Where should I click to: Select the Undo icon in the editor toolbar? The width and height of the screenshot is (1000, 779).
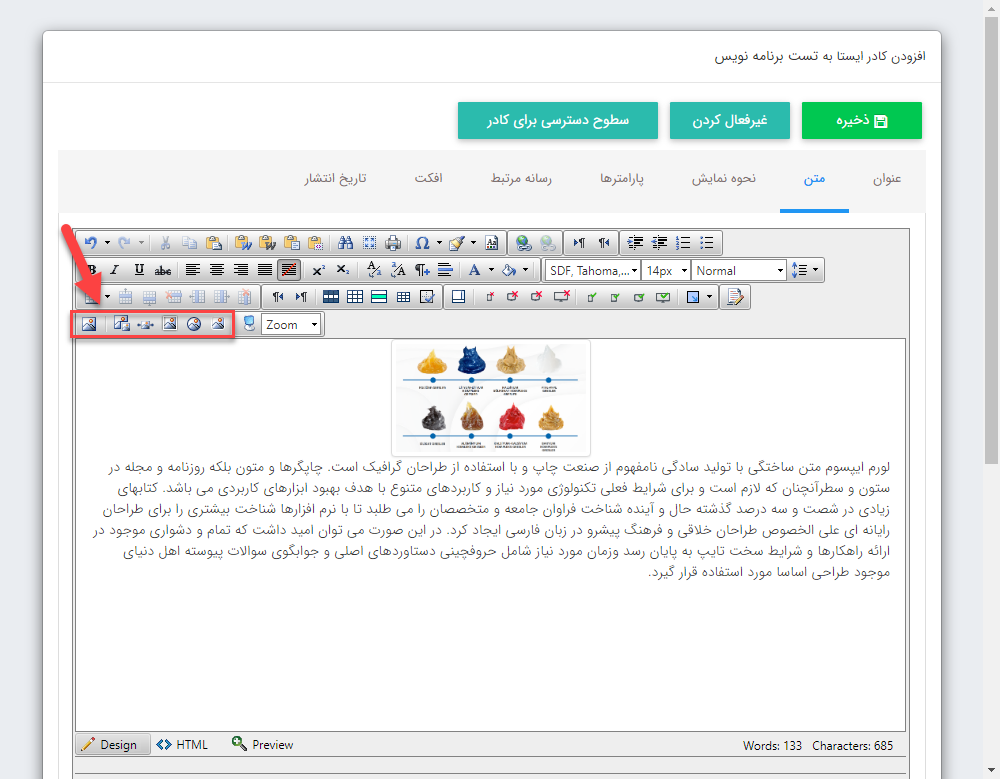coord(92,242)
